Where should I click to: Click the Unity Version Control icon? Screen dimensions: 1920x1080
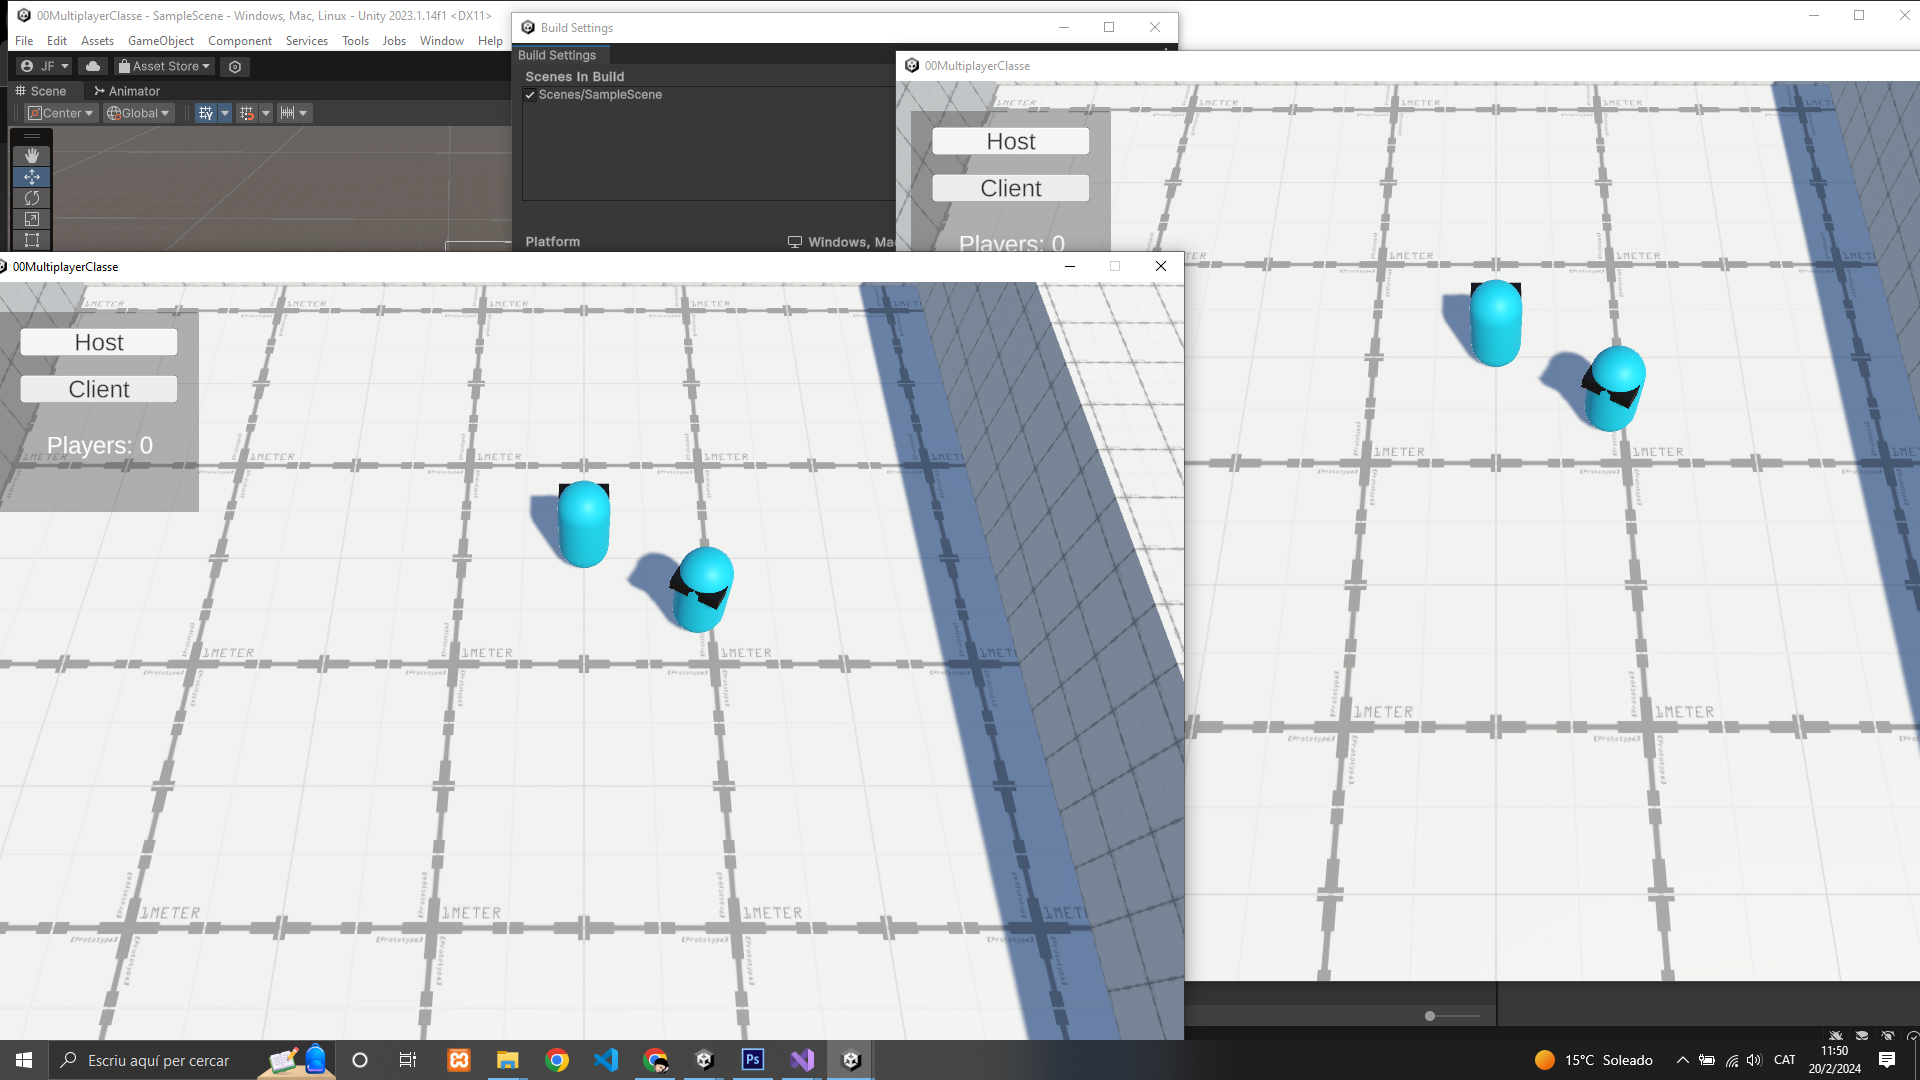click(x=235, y=66)
